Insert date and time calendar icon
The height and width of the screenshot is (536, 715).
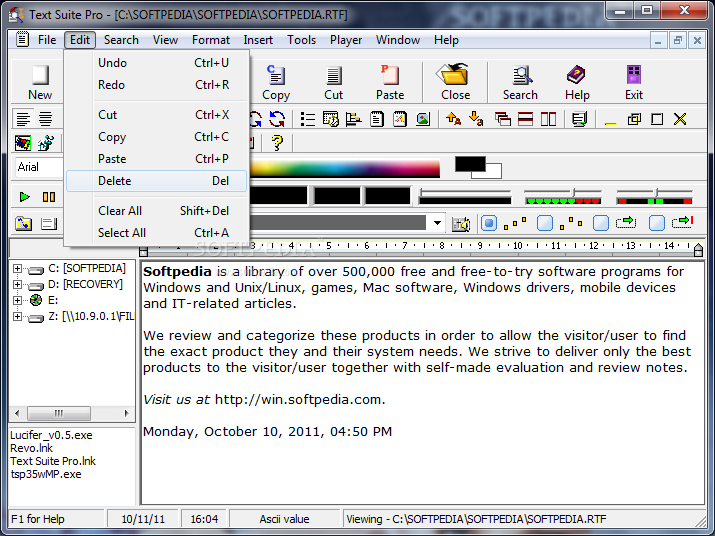pyautogui.click(x=331, y=119)
